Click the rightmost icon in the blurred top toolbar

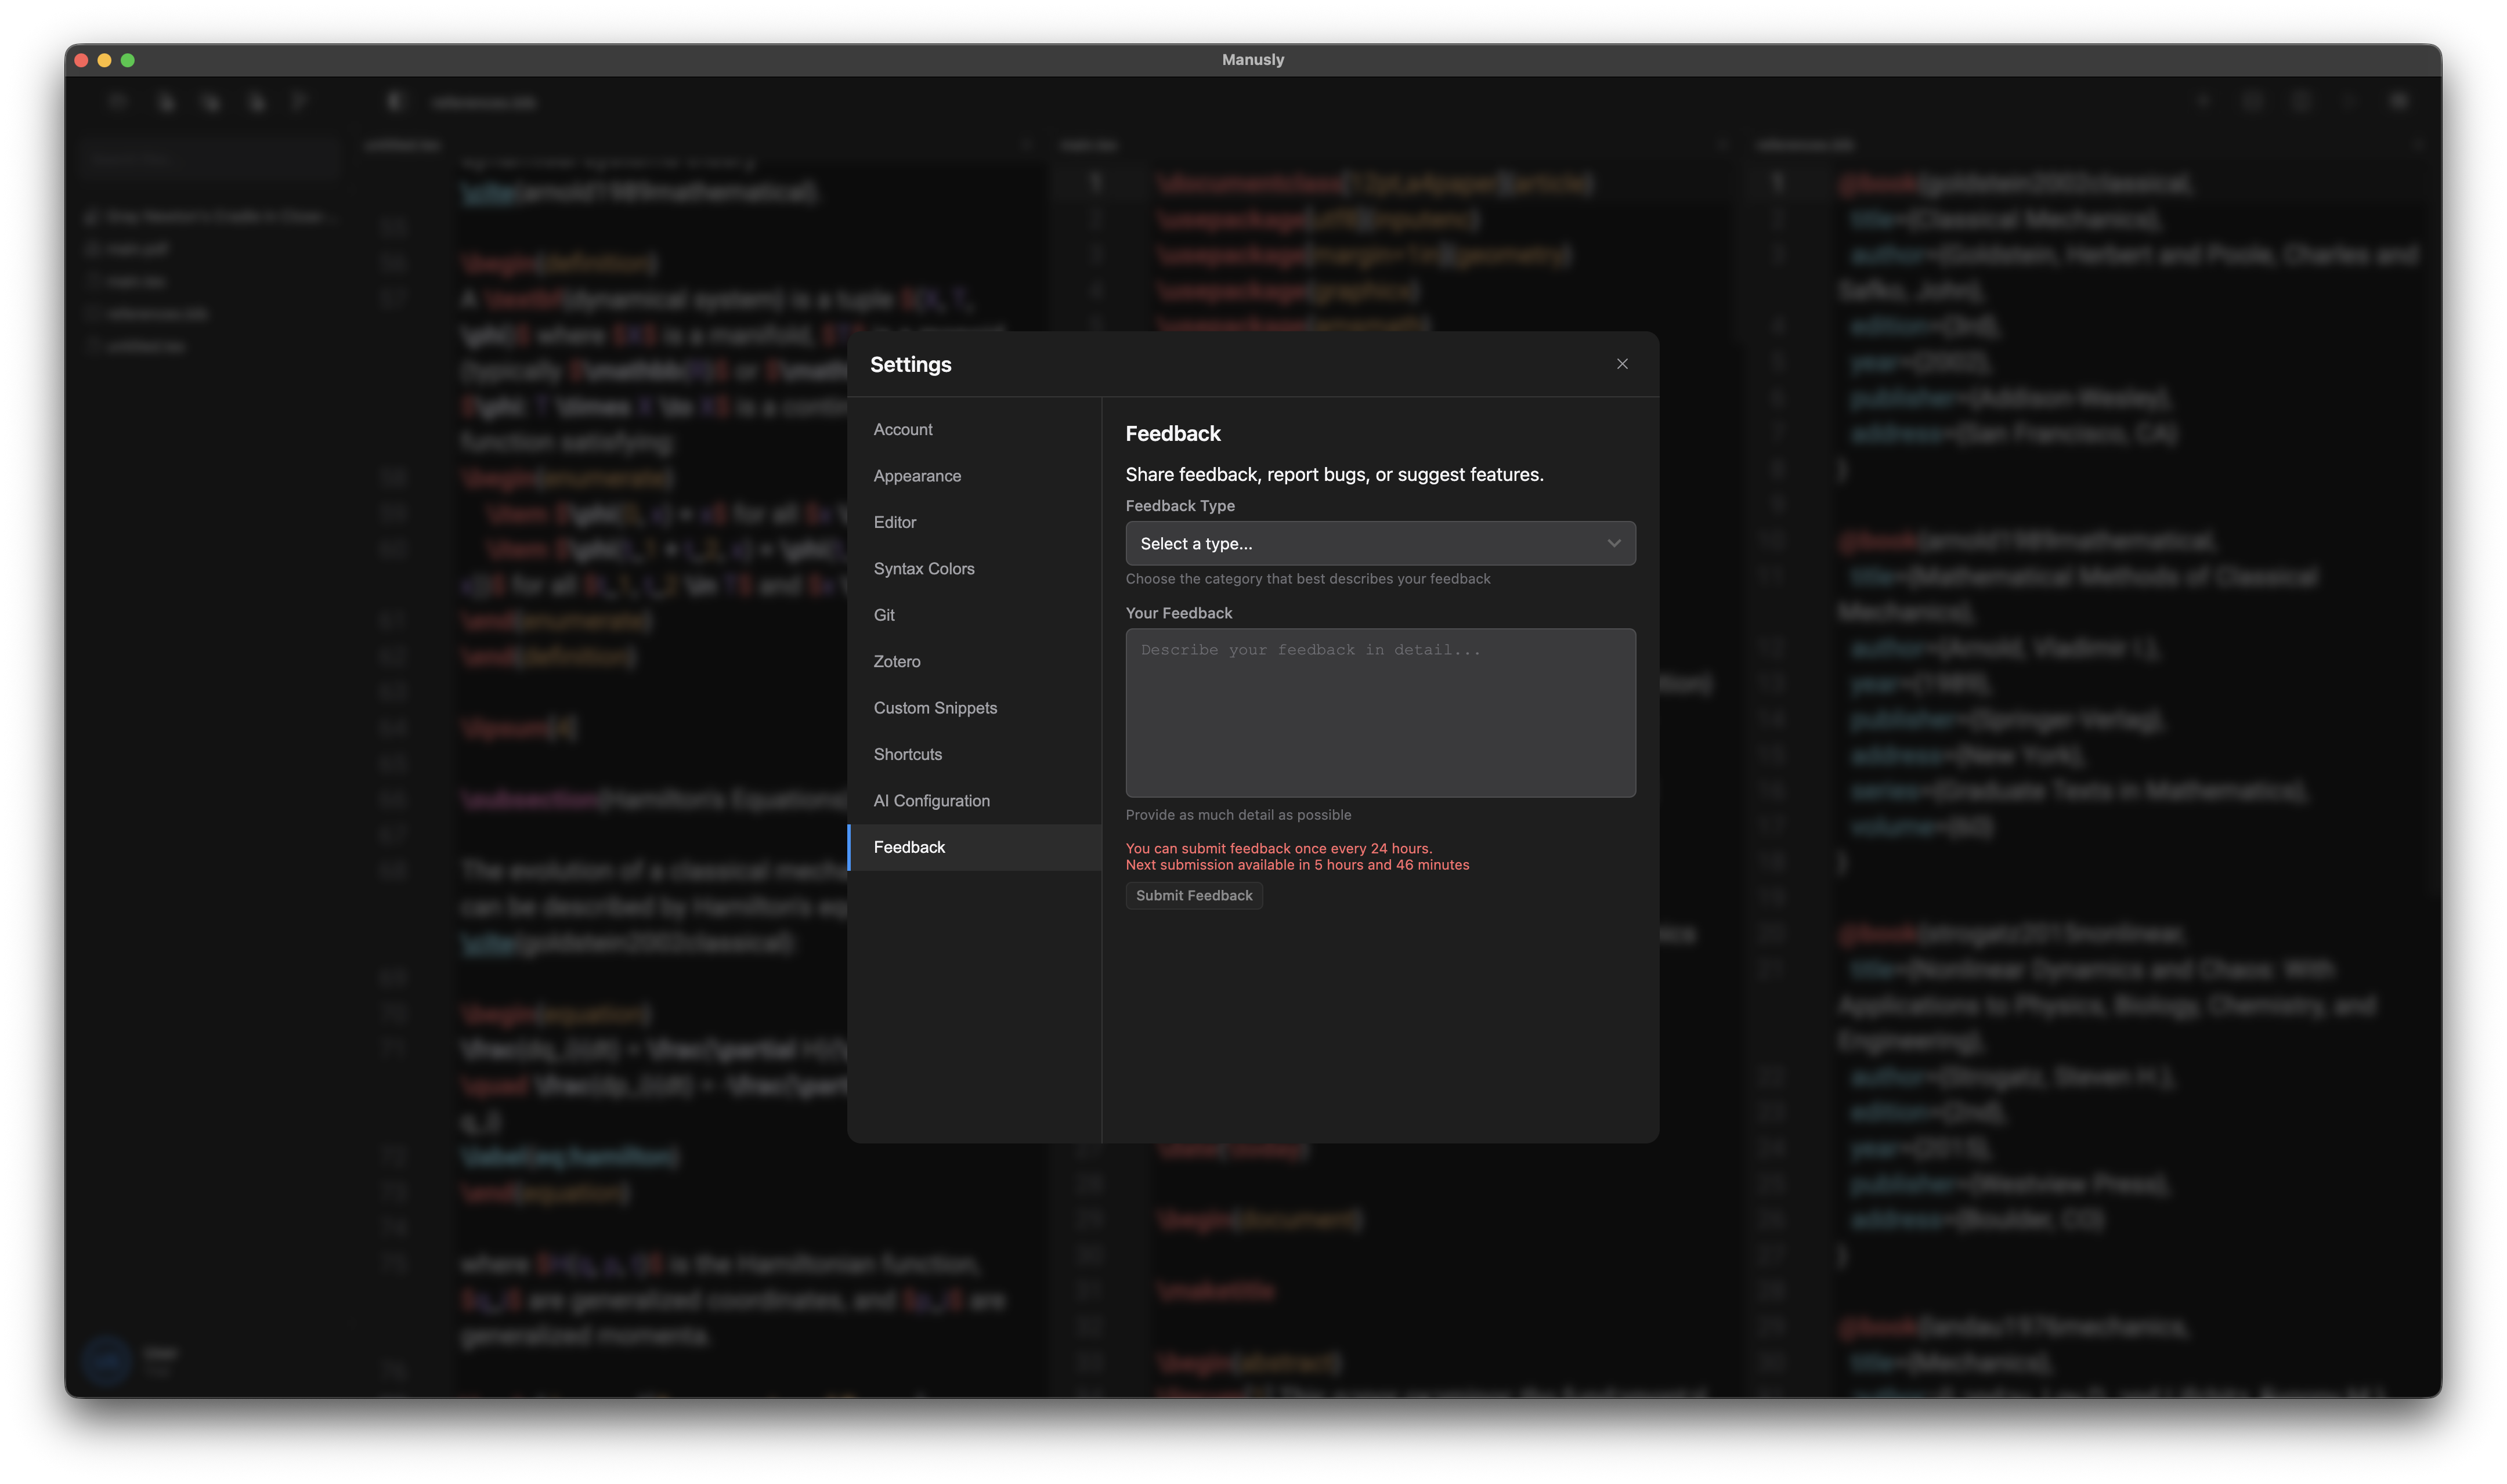2399,101
